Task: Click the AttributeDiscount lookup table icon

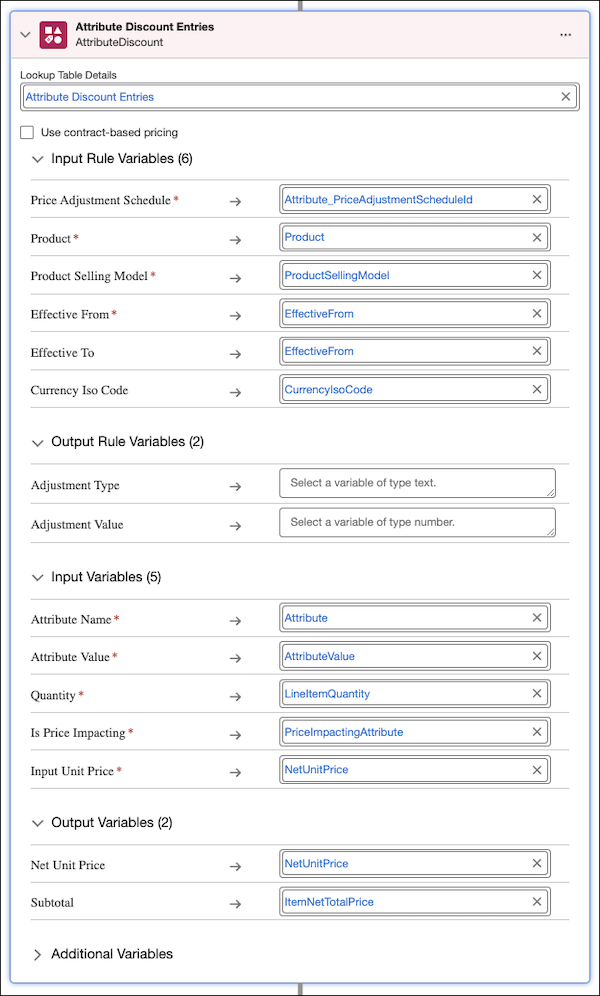Action: click(x=55, y=34)
